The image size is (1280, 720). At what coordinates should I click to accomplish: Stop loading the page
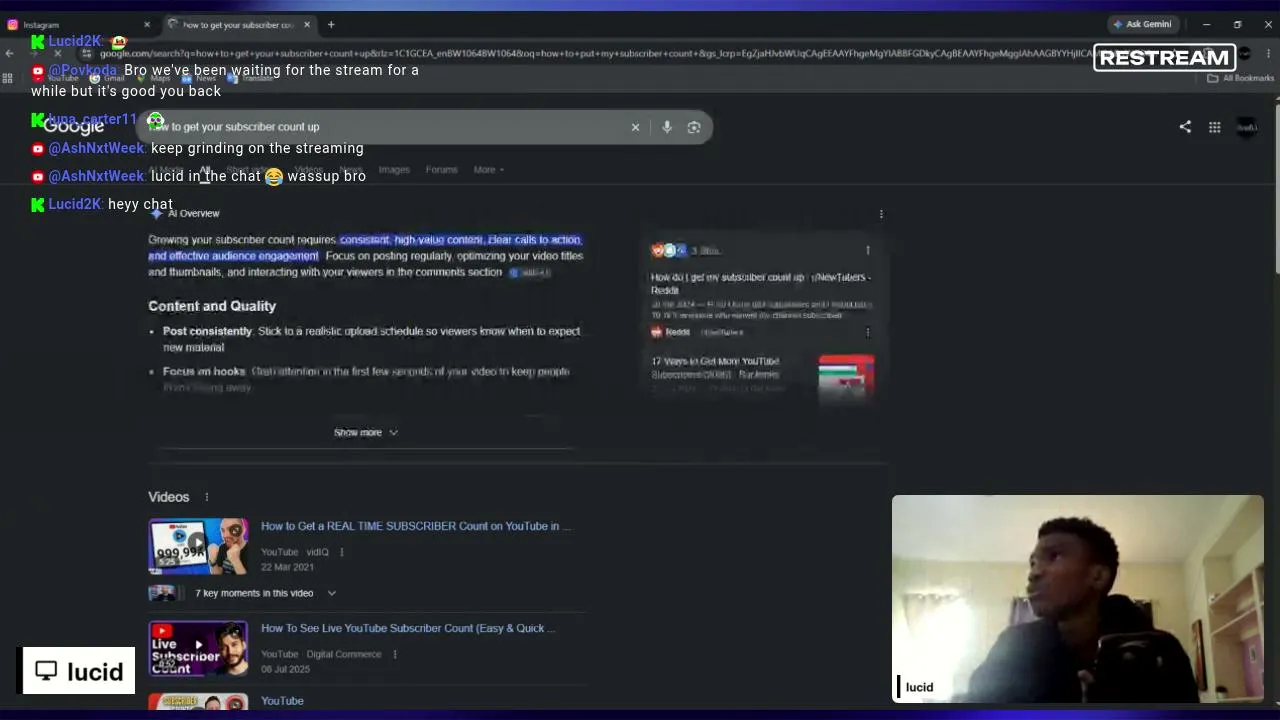tap(57, 53)
